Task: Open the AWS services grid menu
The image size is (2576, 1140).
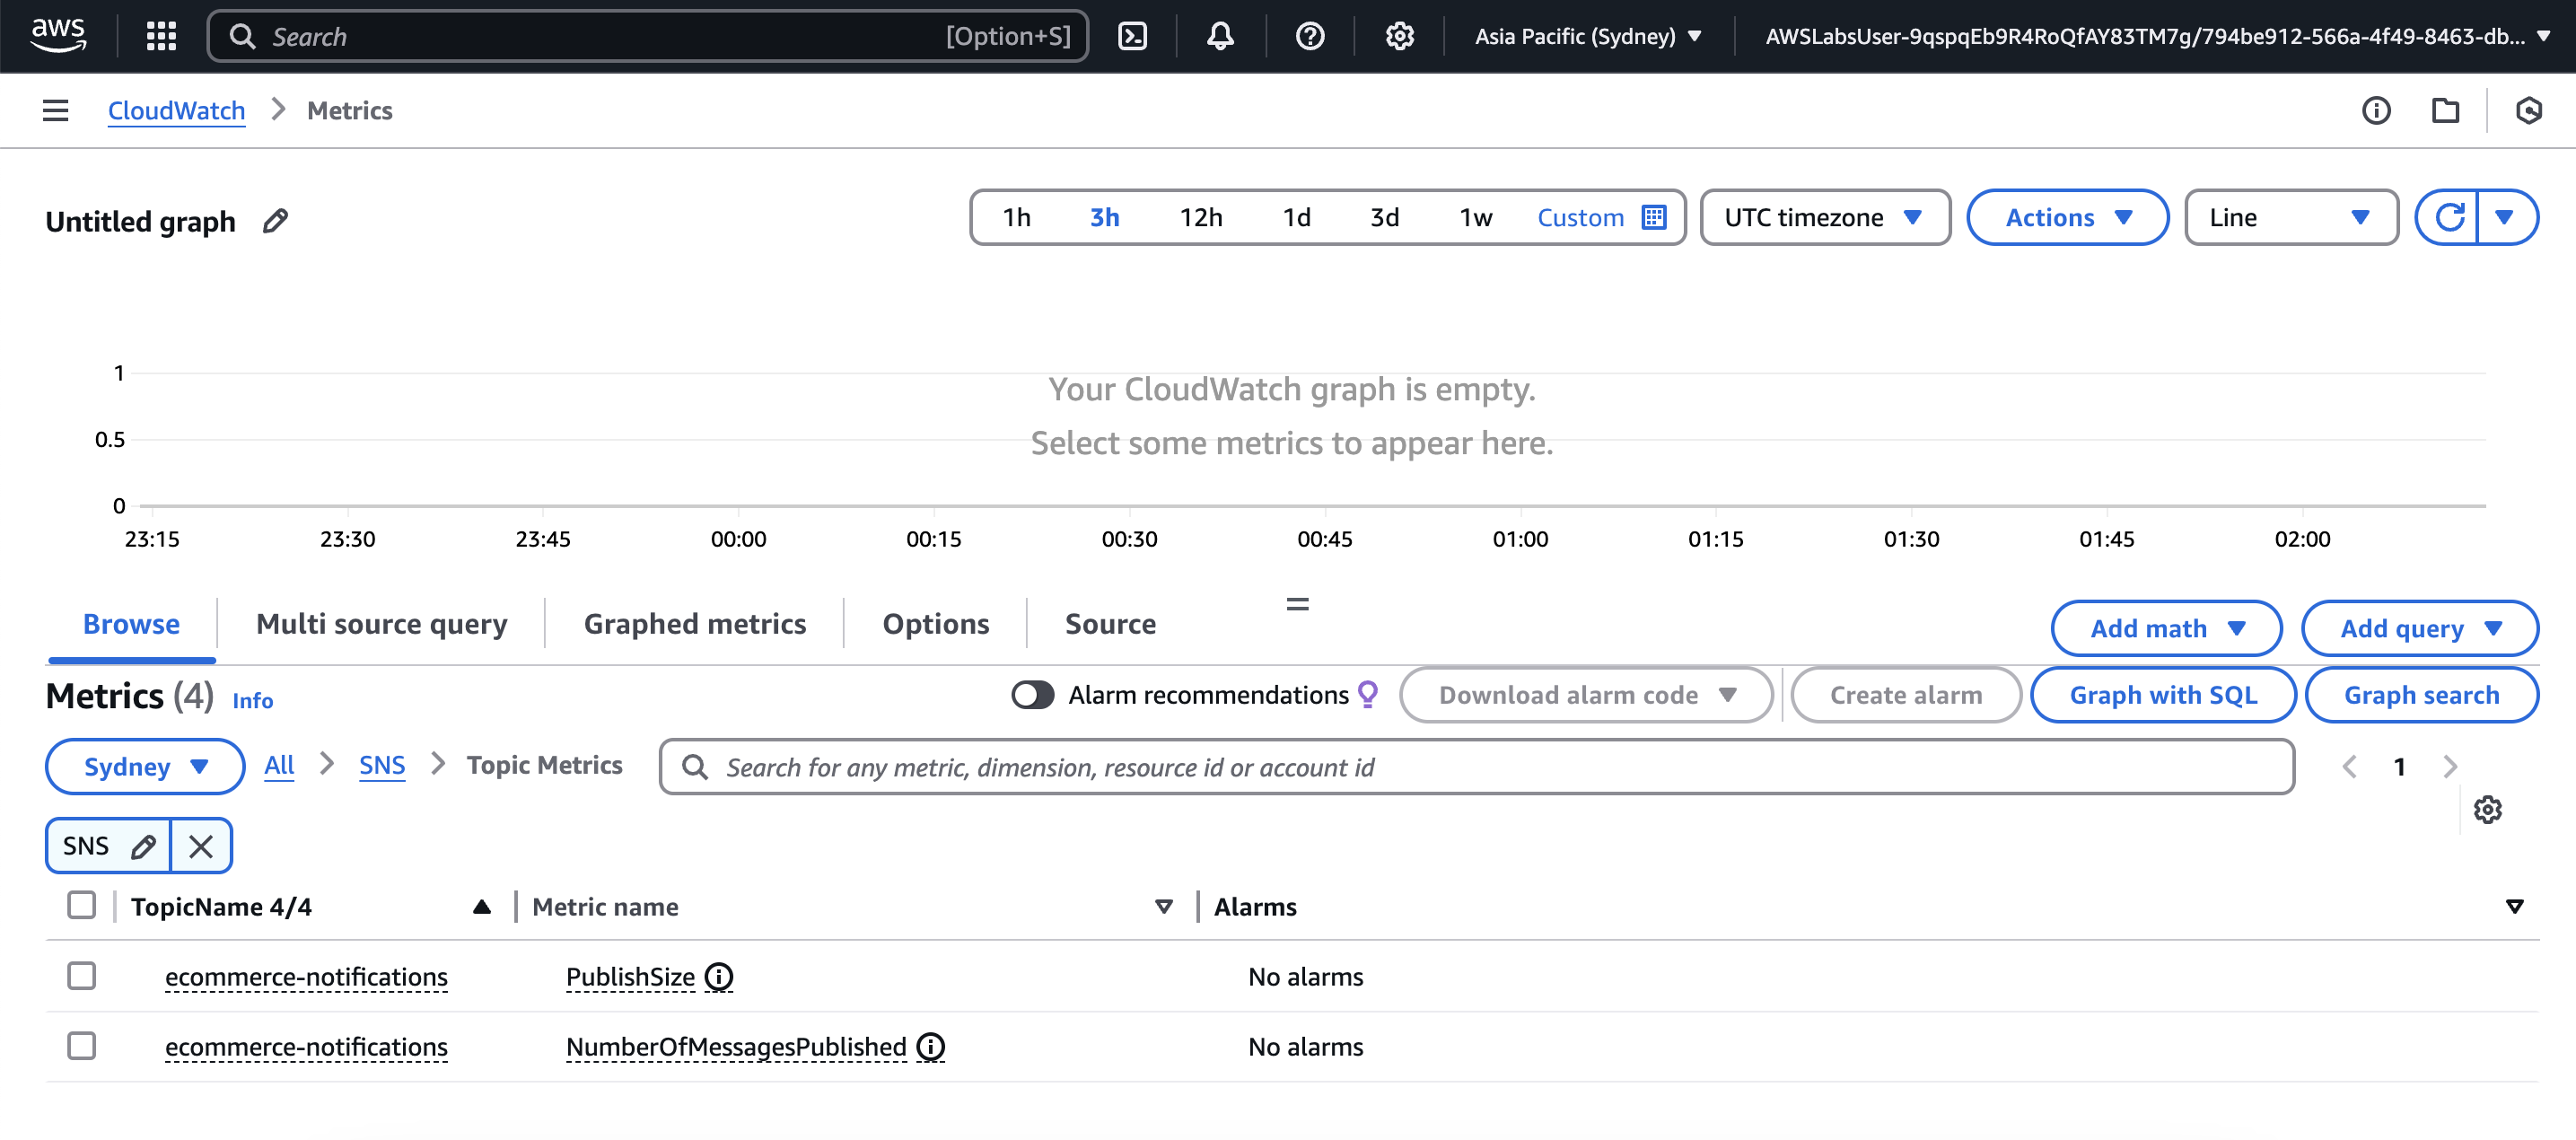Action: 161,36
